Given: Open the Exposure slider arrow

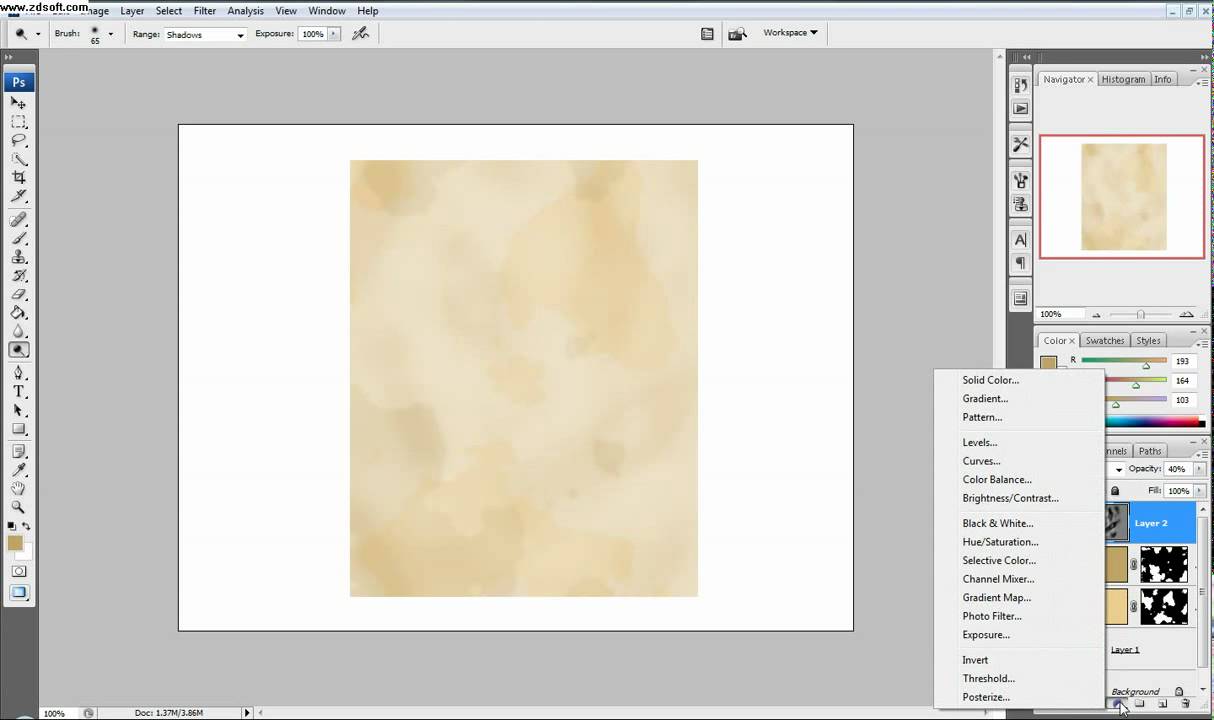Looking at the screenshot, I should 334,34.
